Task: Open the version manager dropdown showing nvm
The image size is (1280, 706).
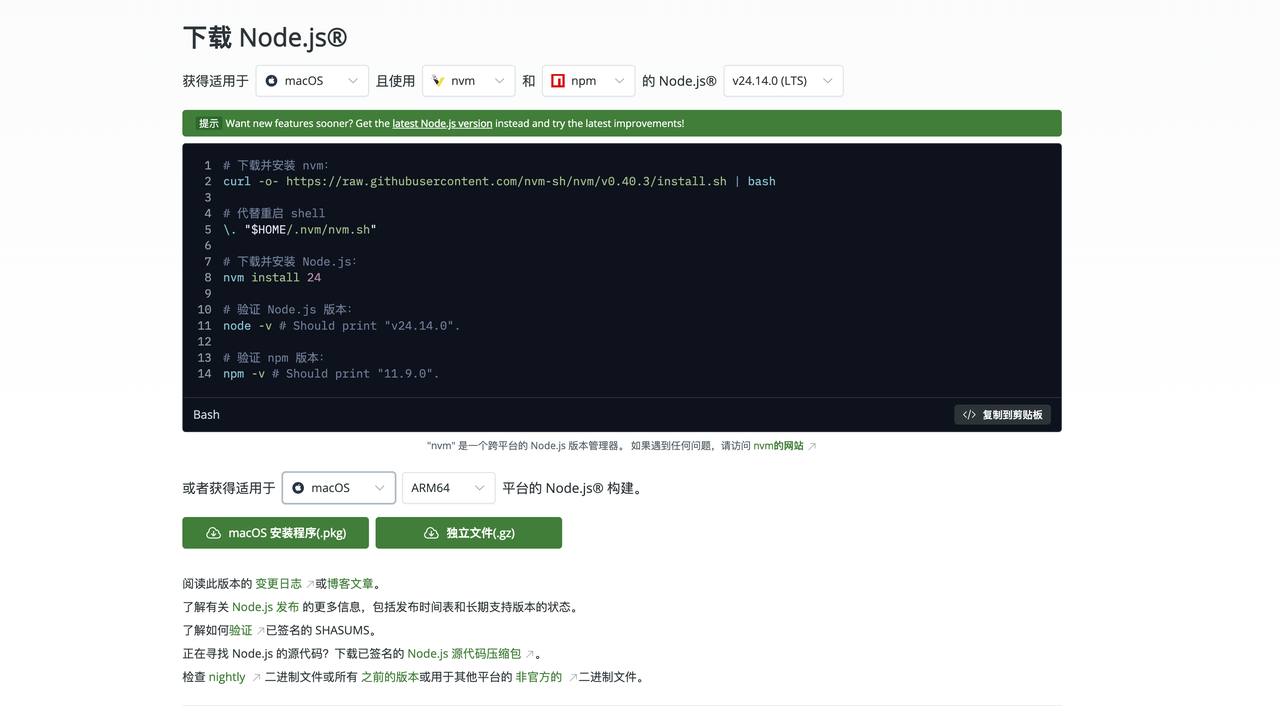Action: click(x=468, y=80)
